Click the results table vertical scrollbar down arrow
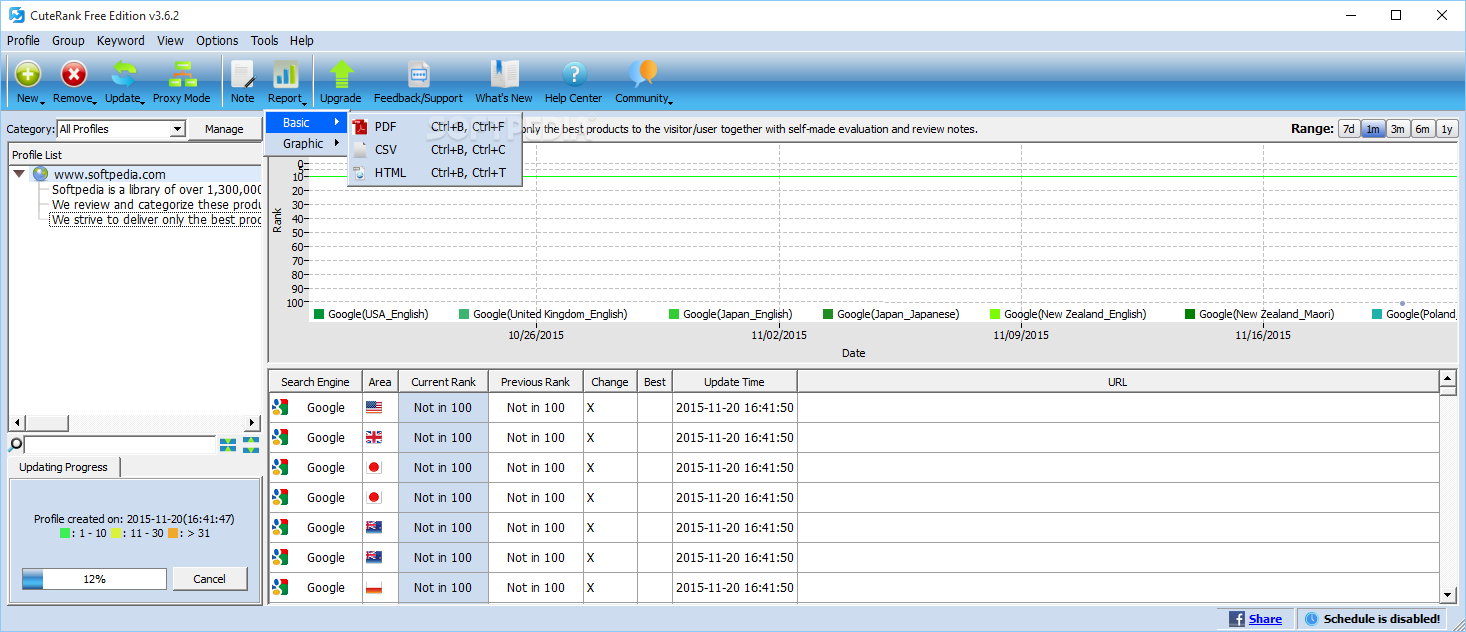Viewport: 1466px width, 632px height. click(x=1447, y=594)
